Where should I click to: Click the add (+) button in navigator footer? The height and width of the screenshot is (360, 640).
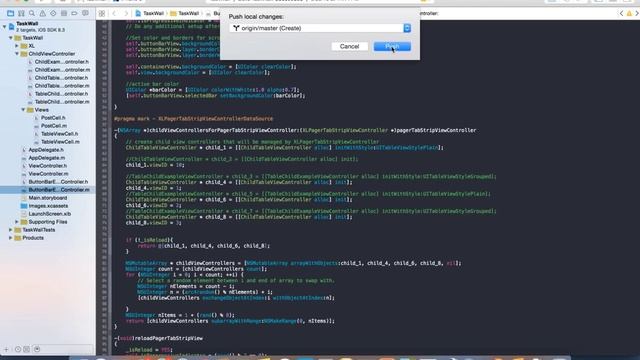click(6, 349)
